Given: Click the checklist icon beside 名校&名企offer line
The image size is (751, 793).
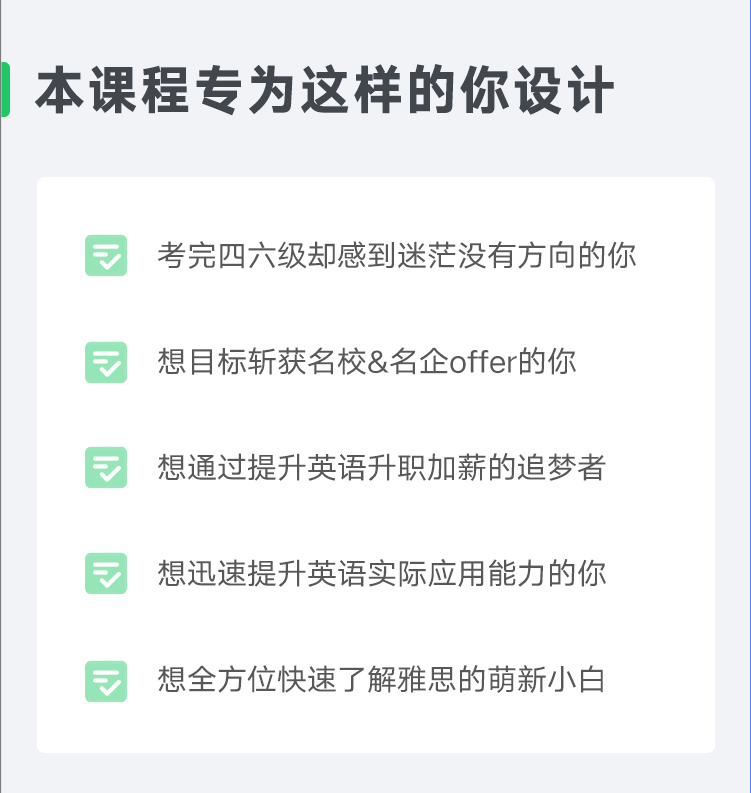Looking at the screenshot, I should click(106, 362).
